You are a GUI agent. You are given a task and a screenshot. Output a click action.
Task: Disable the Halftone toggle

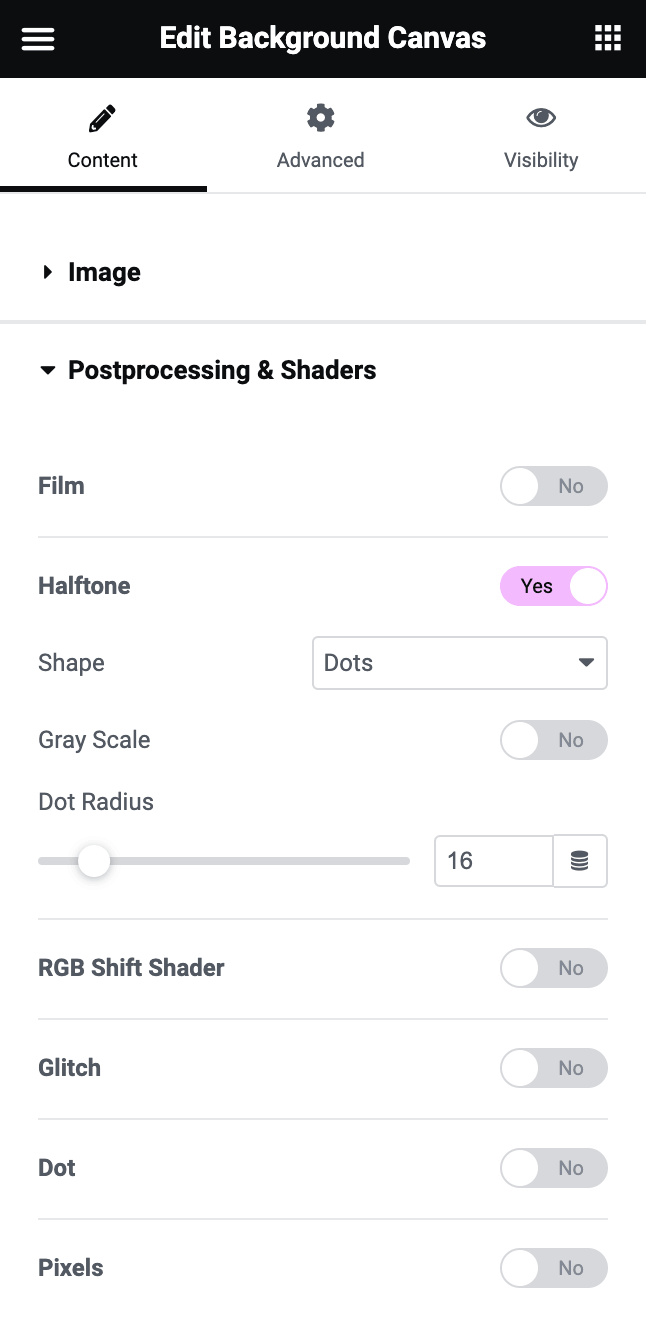point(553,586)
